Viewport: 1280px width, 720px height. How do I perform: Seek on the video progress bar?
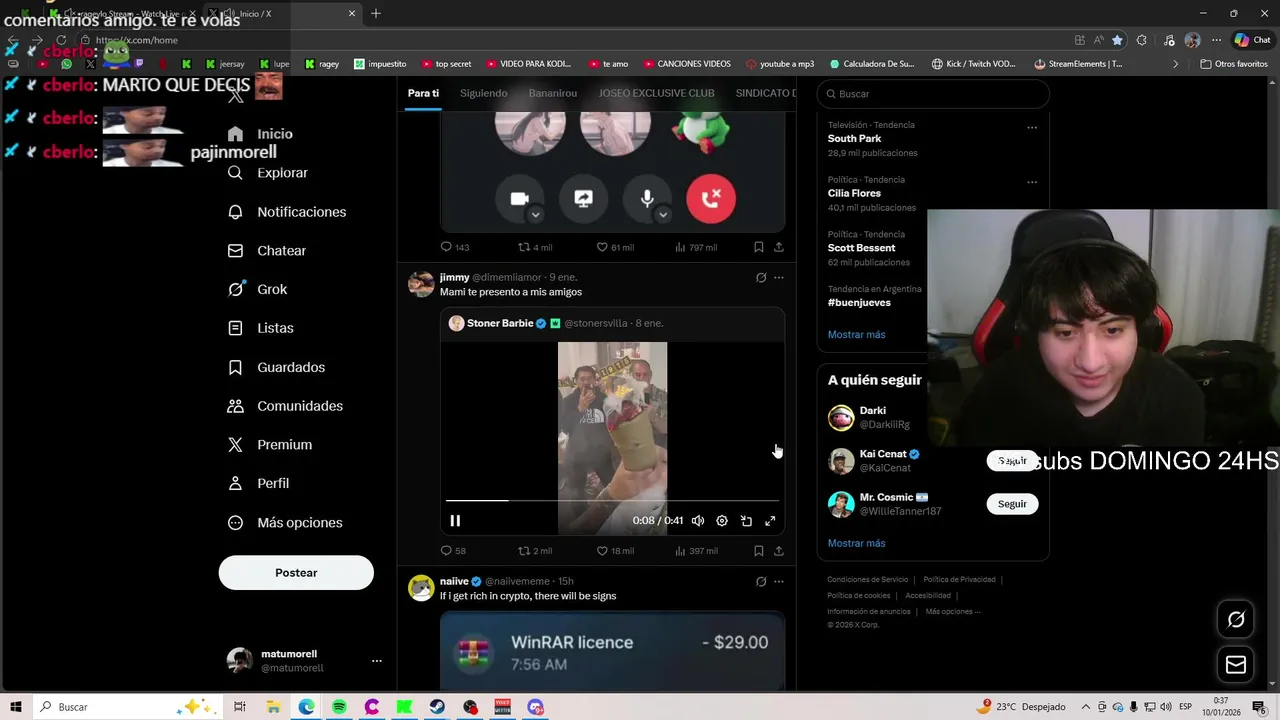[612, 500]
